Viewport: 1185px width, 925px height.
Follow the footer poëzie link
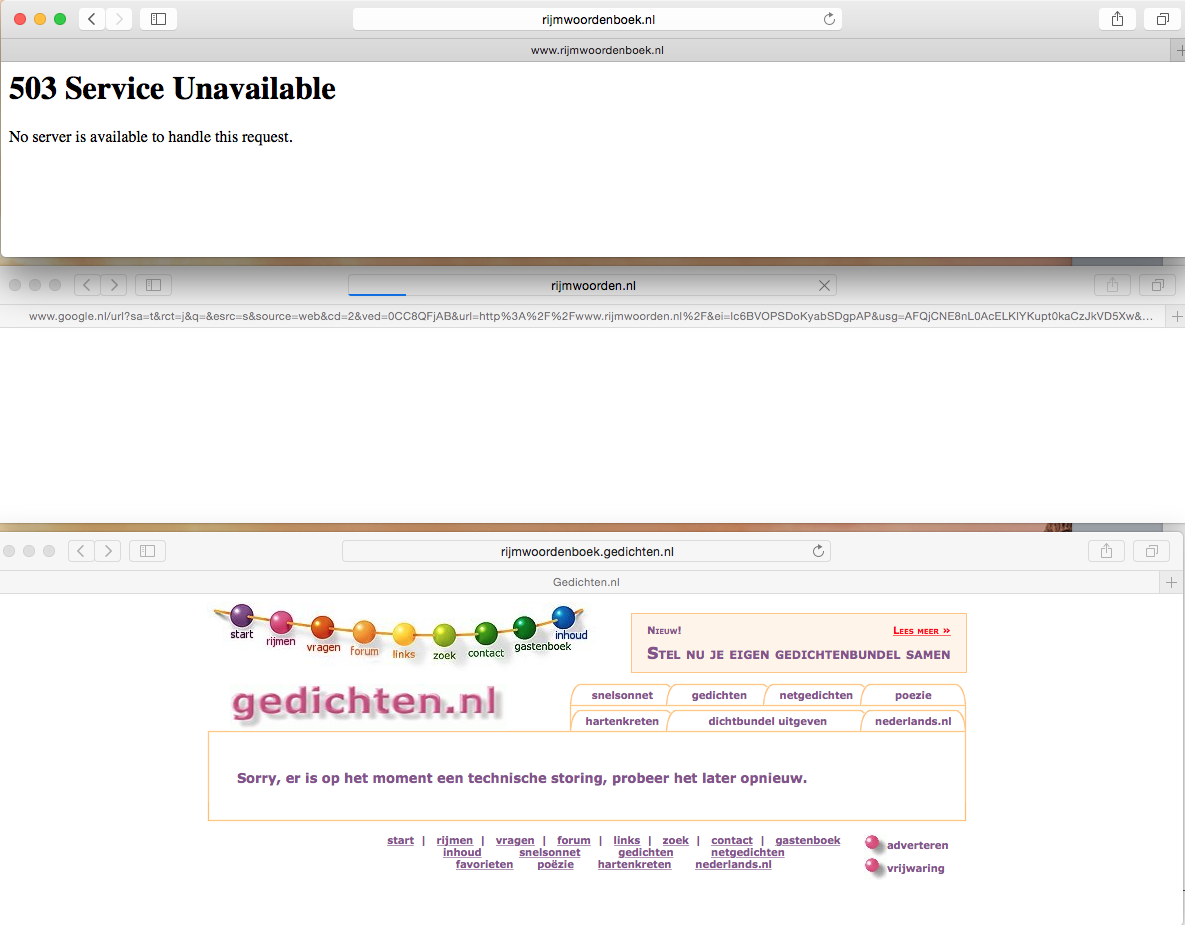pos(555,865)
